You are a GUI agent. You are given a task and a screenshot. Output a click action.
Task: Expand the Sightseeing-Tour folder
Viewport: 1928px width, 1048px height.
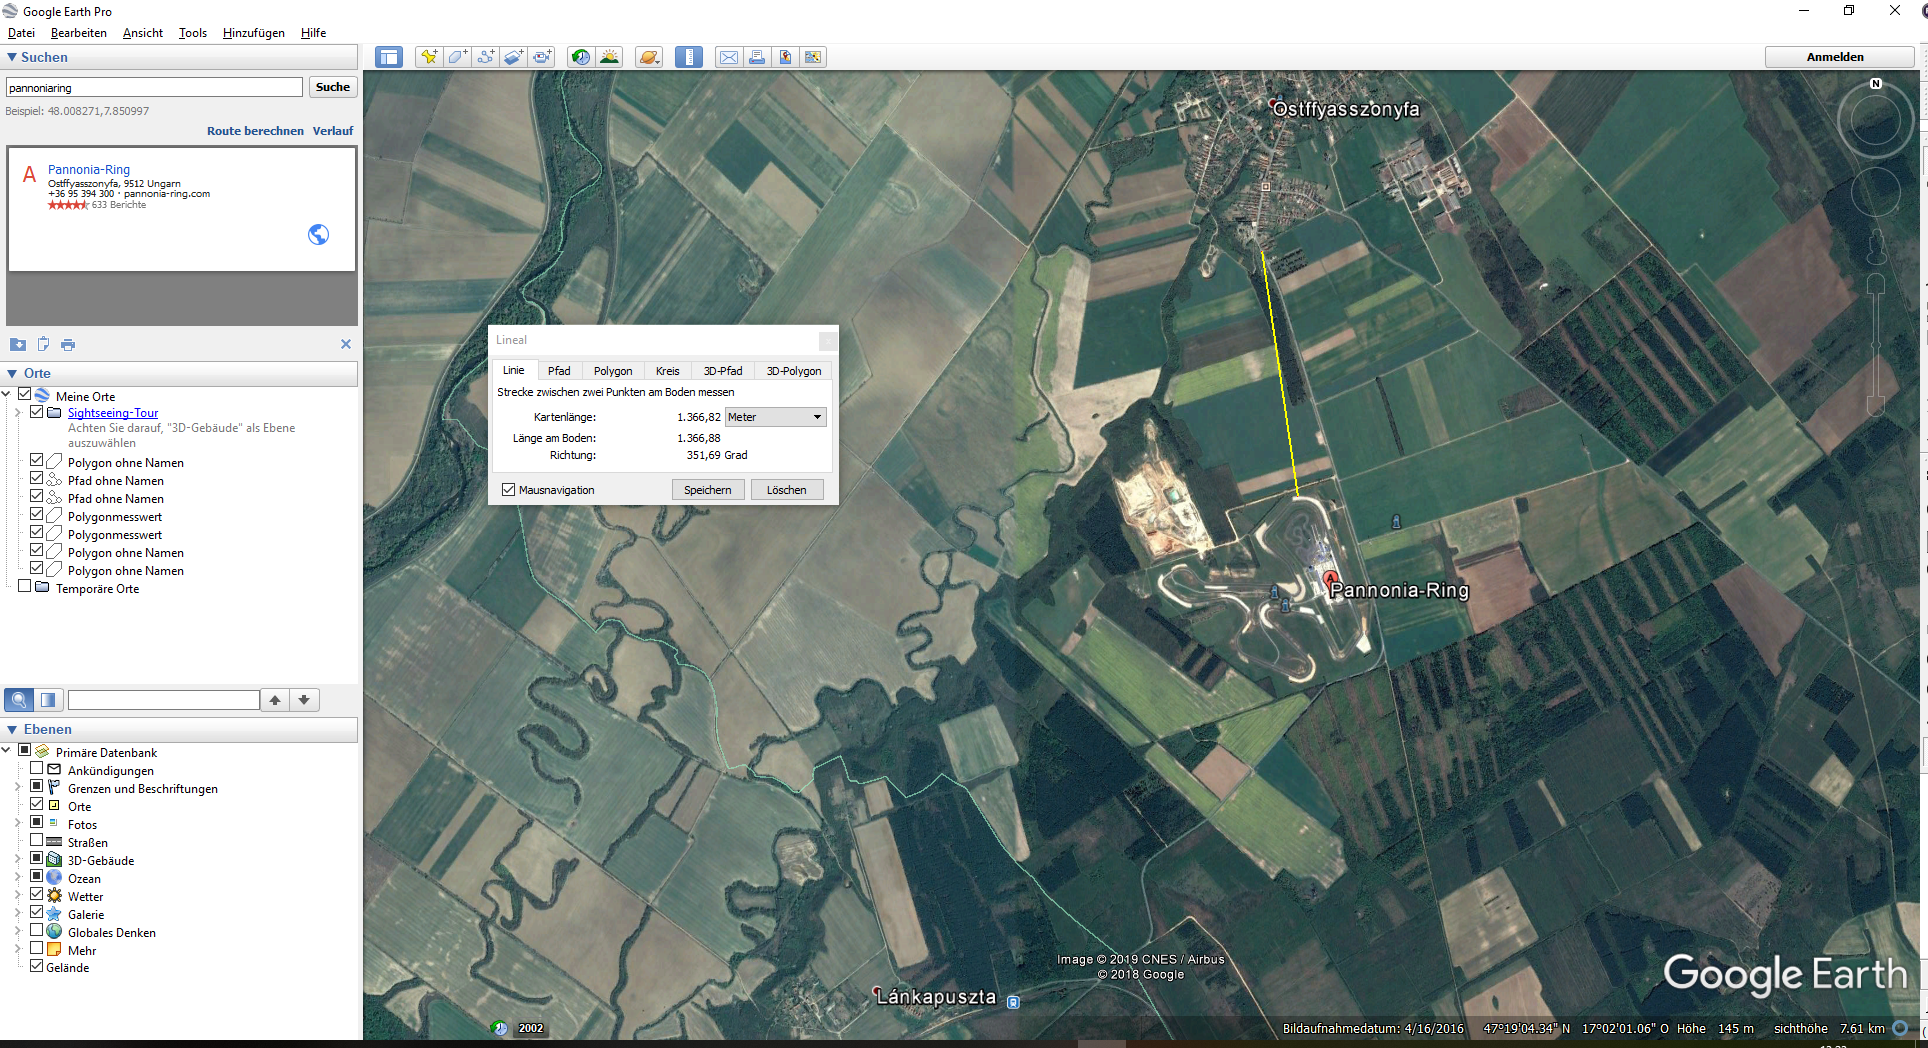click(17, 413)
